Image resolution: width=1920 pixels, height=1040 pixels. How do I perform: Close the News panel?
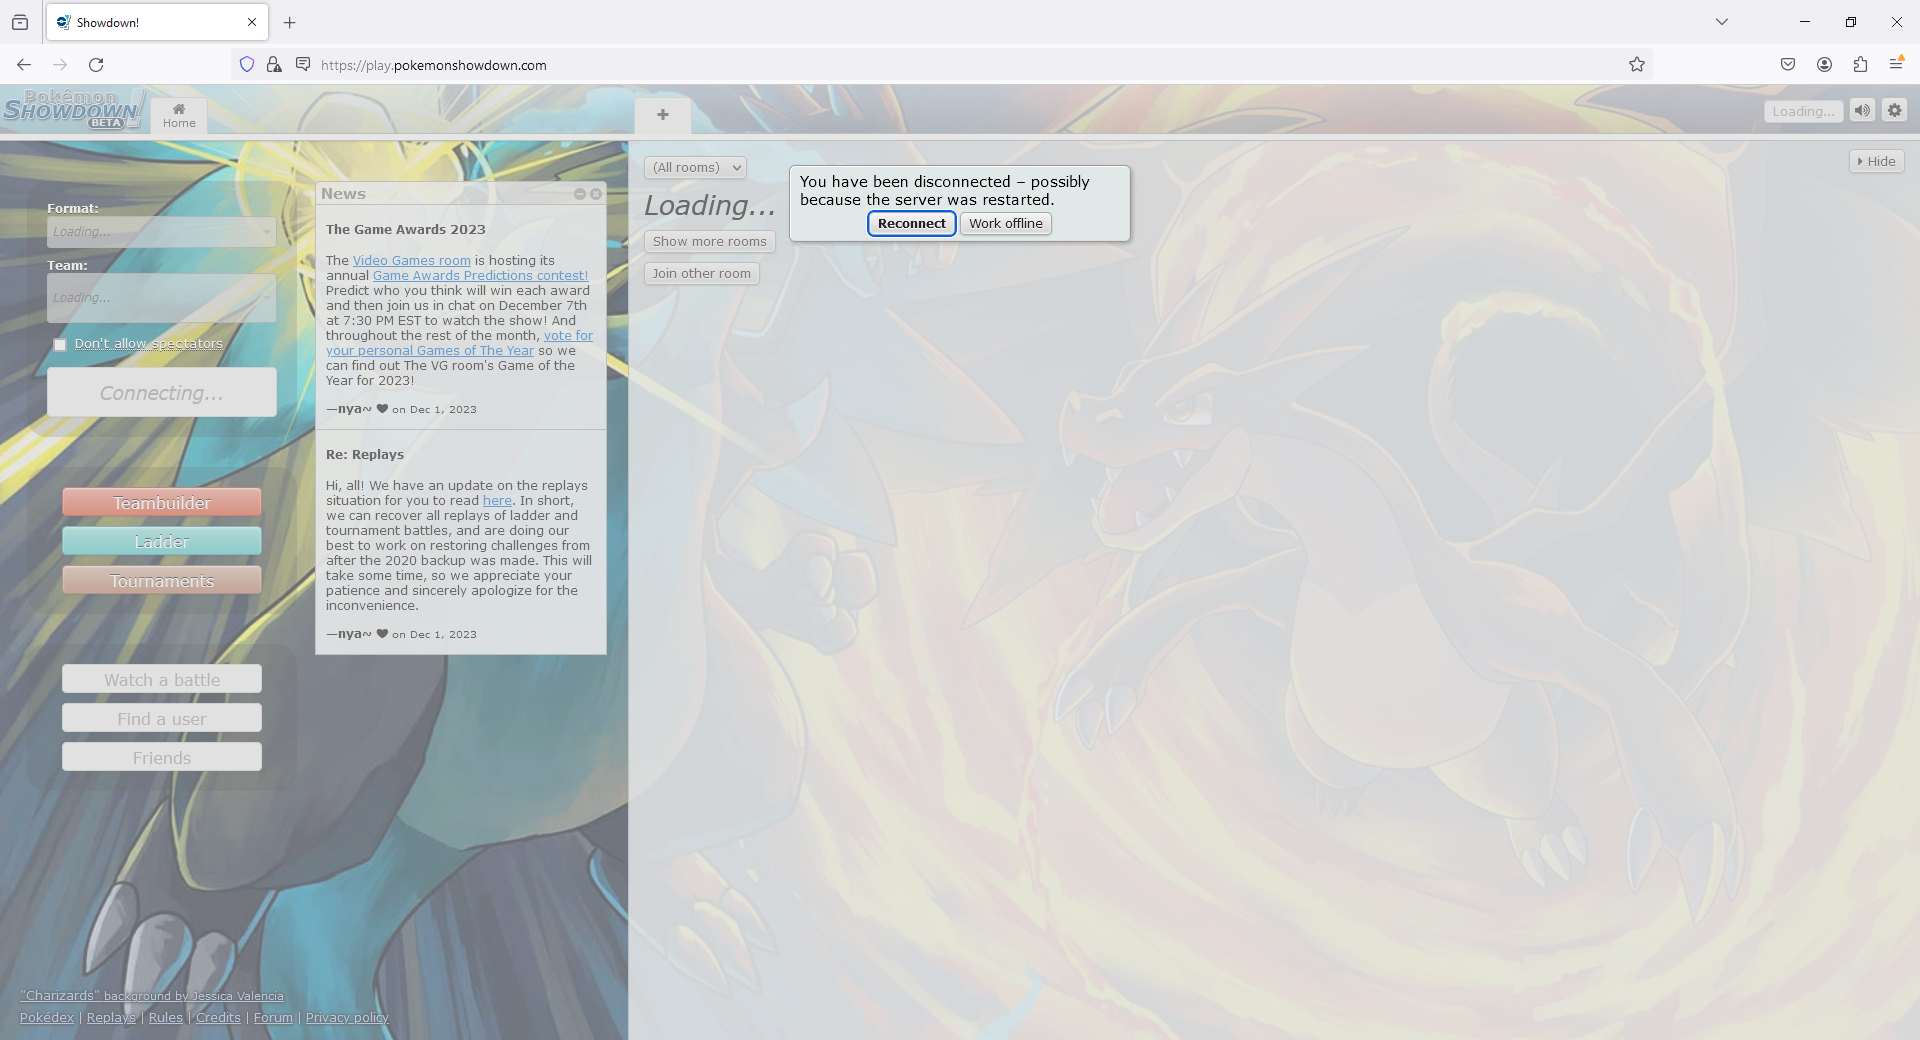click(x=596, y=194)
